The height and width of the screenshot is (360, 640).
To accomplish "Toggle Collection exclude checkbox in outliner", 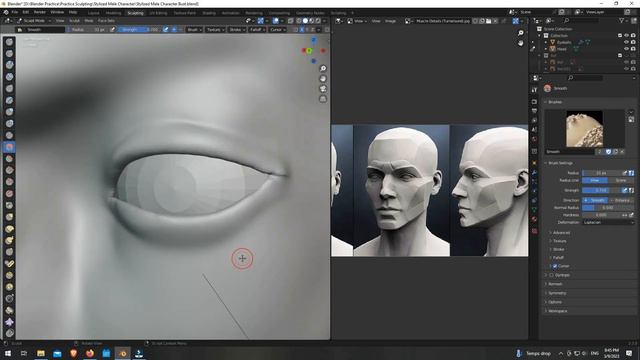I will pos(620,36).
